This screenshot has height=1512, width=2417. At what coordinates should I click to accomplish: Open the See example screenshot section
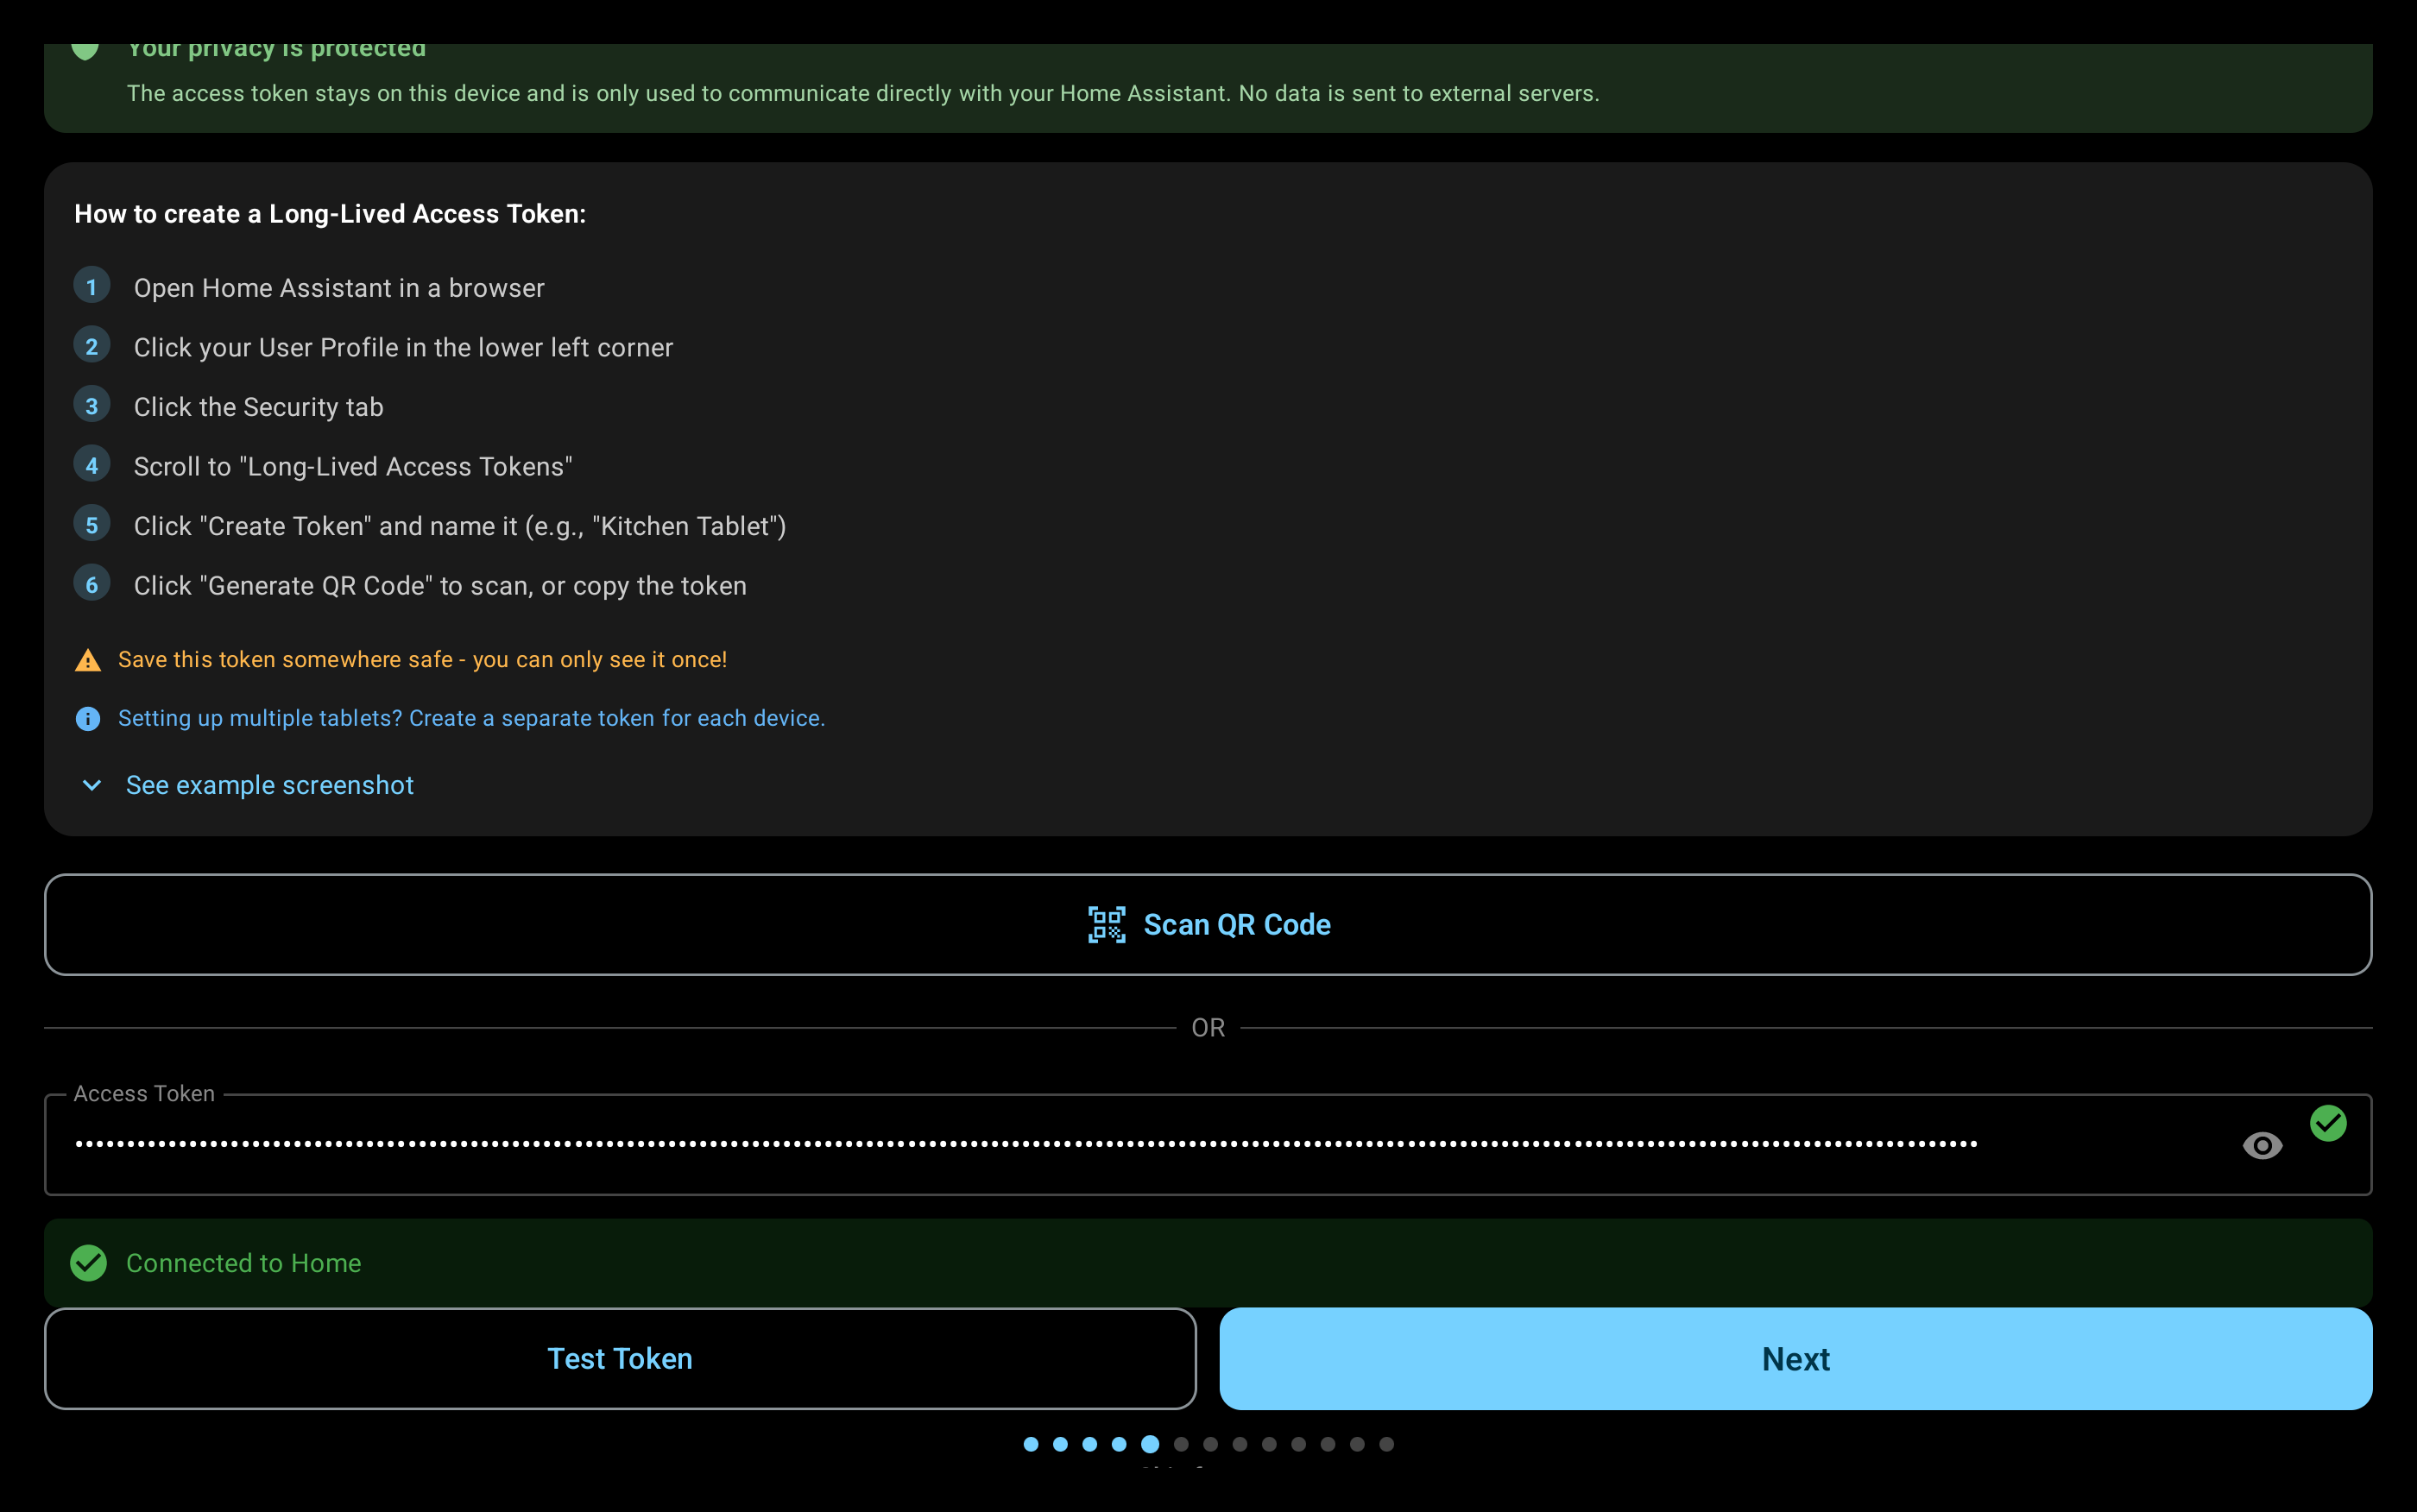270,786
